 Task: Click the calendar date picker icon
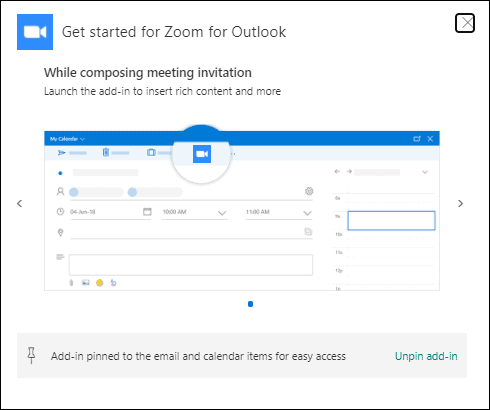coord(147,212)
